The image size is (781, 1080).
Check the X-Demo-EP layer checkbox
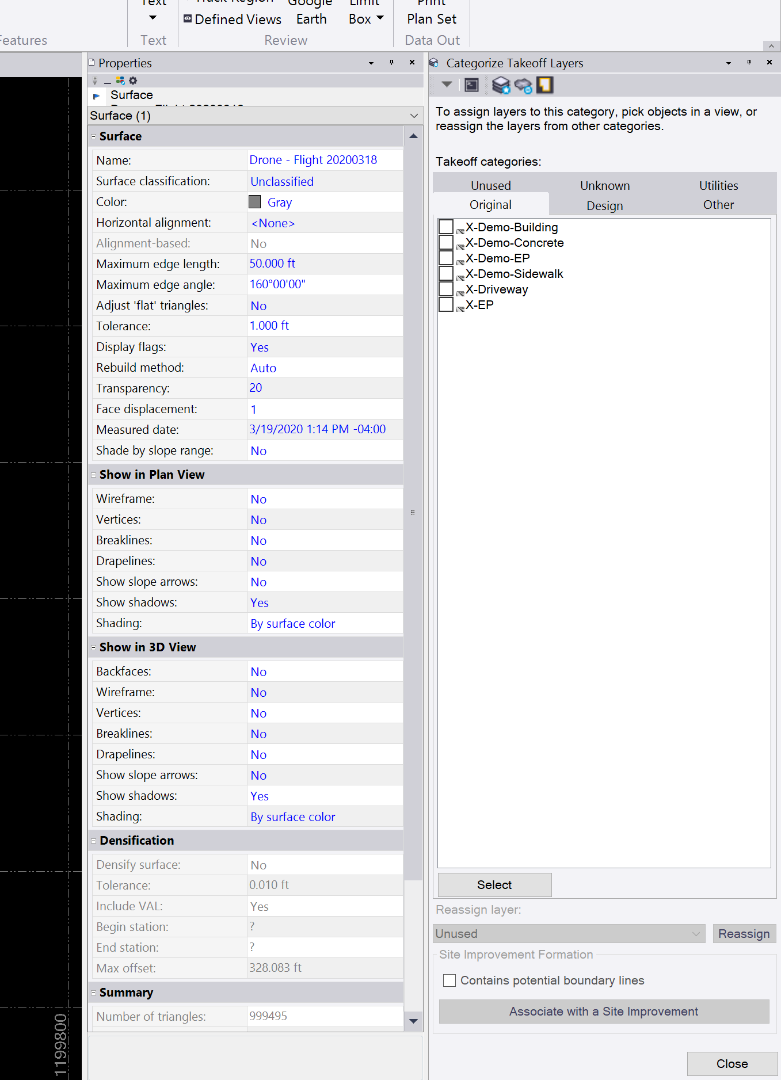coord(446,258)
